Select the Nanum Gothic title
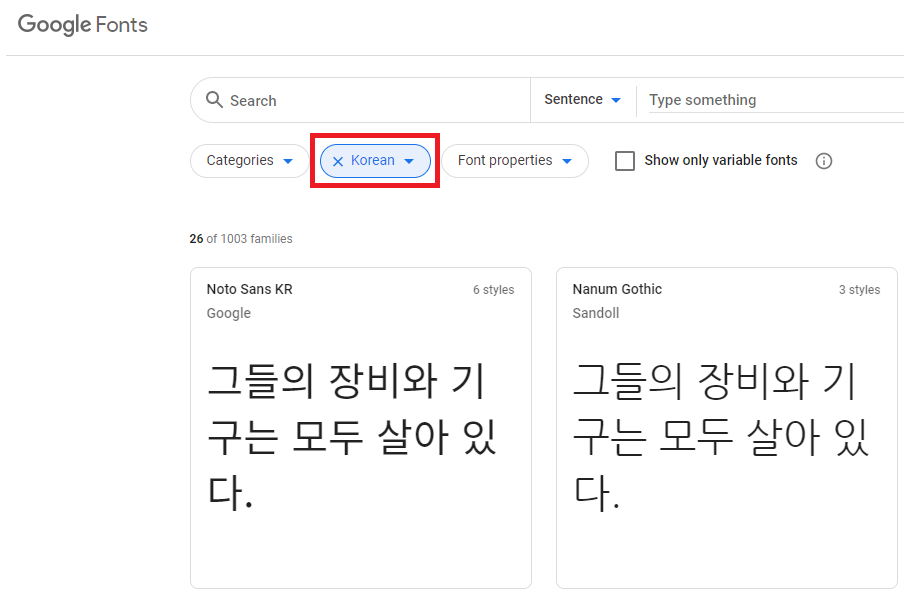The width and height of the screenshot is (904, 595). [x=617, y=289]
